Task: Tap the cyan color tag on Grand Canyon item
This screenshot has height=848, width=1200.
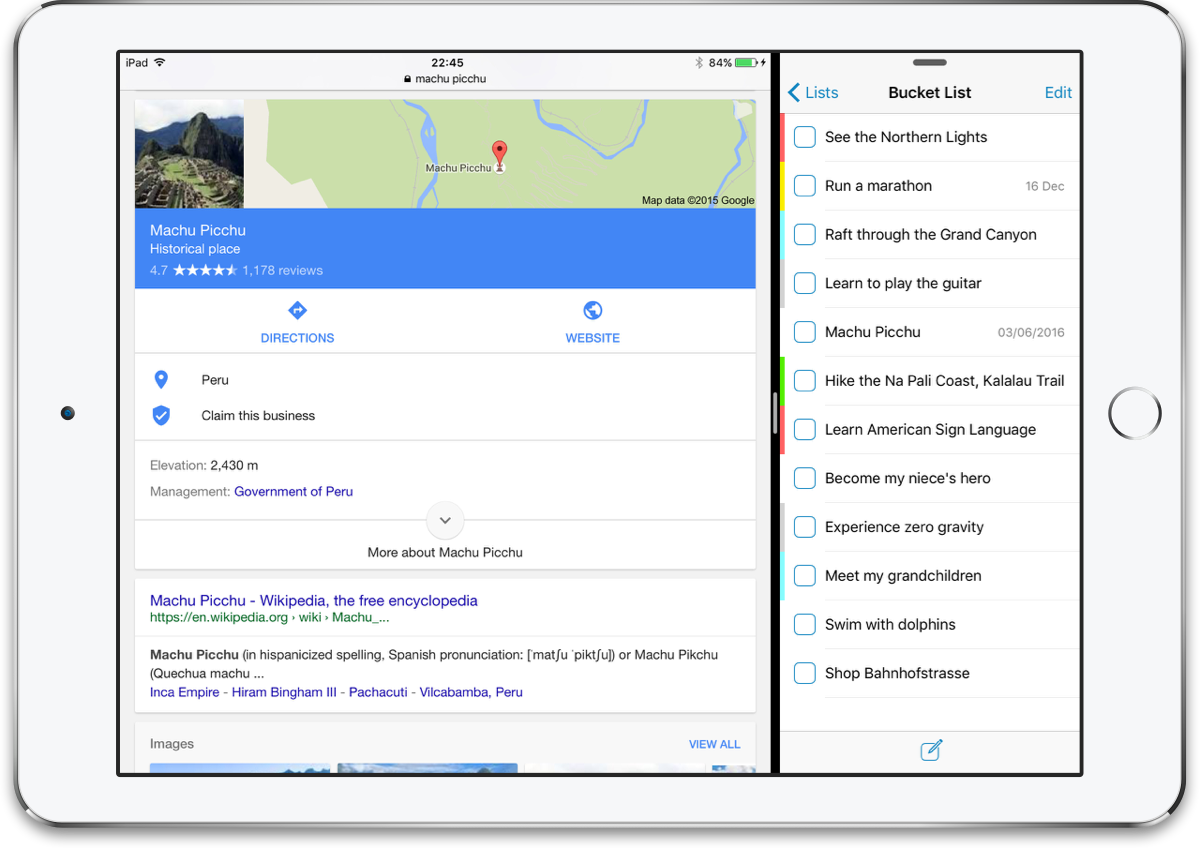Action: (782, 235)
